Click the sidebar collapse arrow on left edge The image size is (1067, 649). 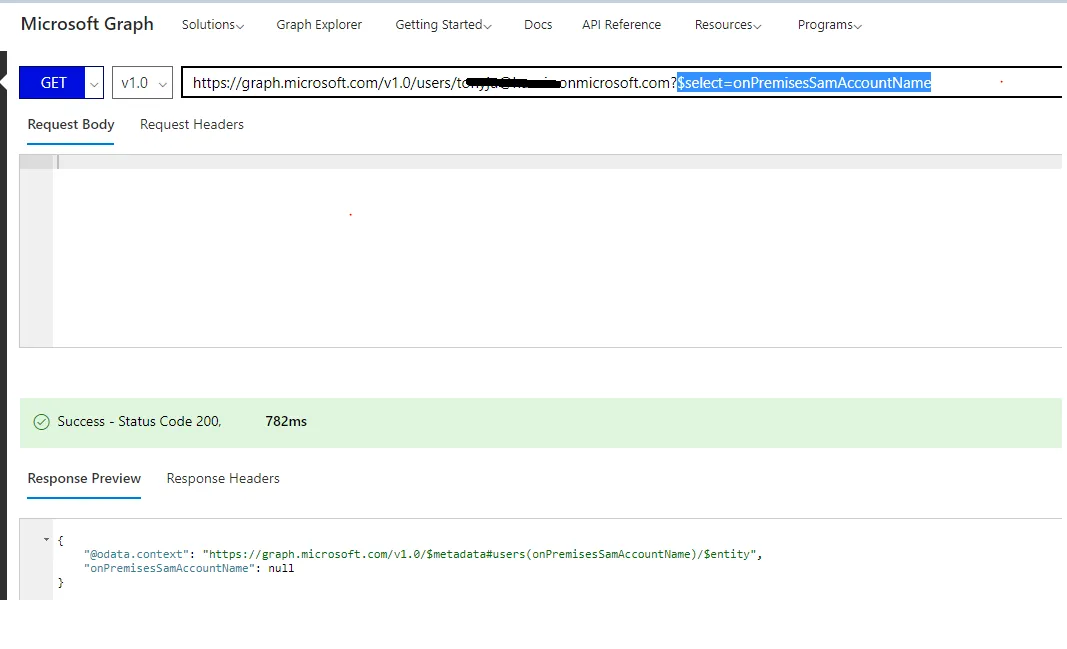pyautogui.click(x=3, y=82)
